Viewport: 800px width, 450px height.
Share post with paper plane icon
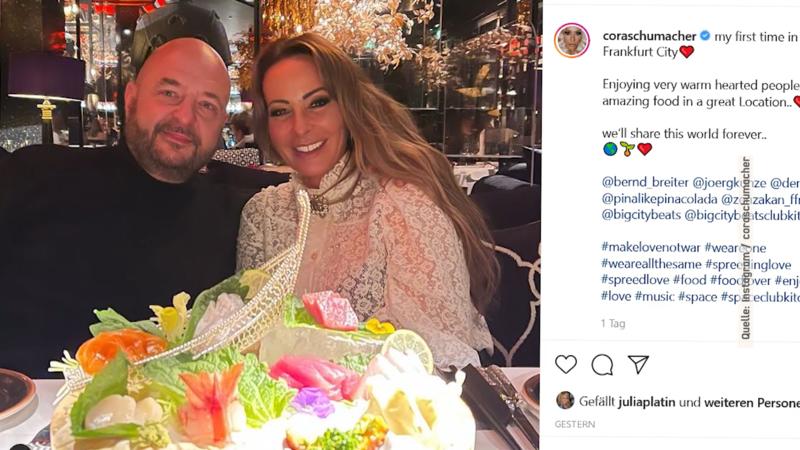tap(638, 364)
